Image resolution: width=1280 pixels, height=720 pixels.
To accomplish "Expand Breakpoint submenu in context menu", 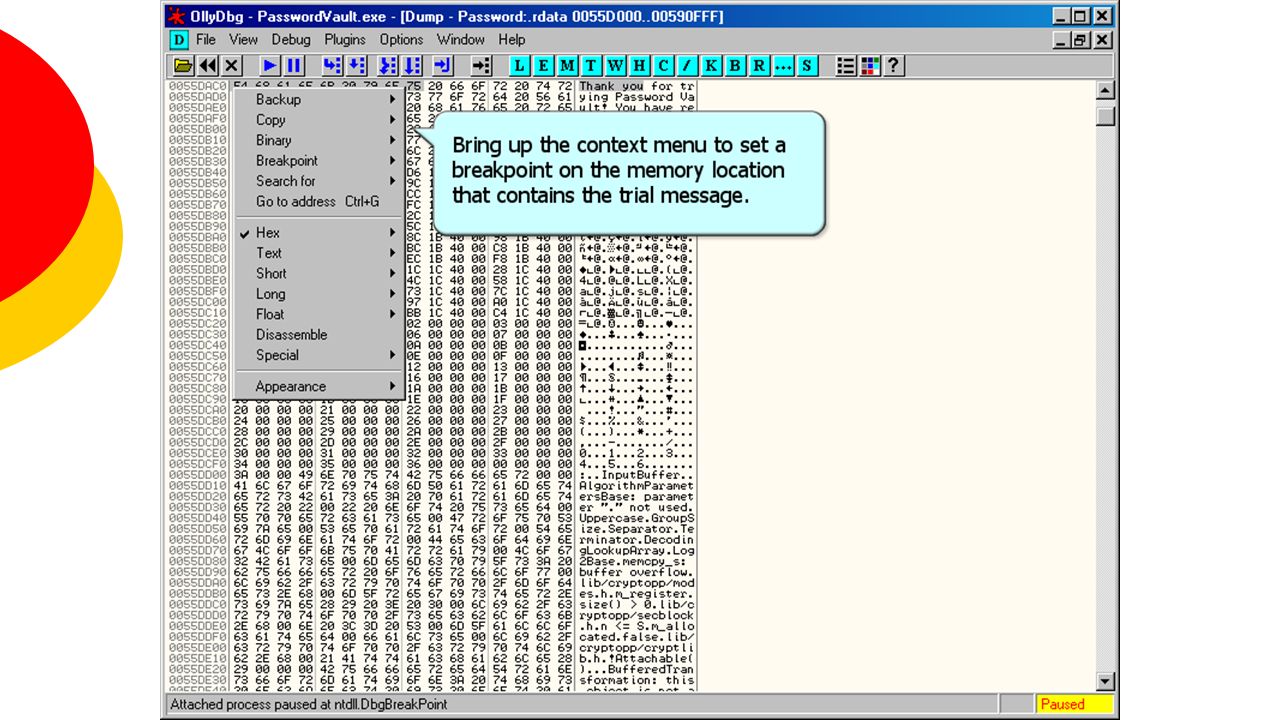I will [x=318, y=161].
